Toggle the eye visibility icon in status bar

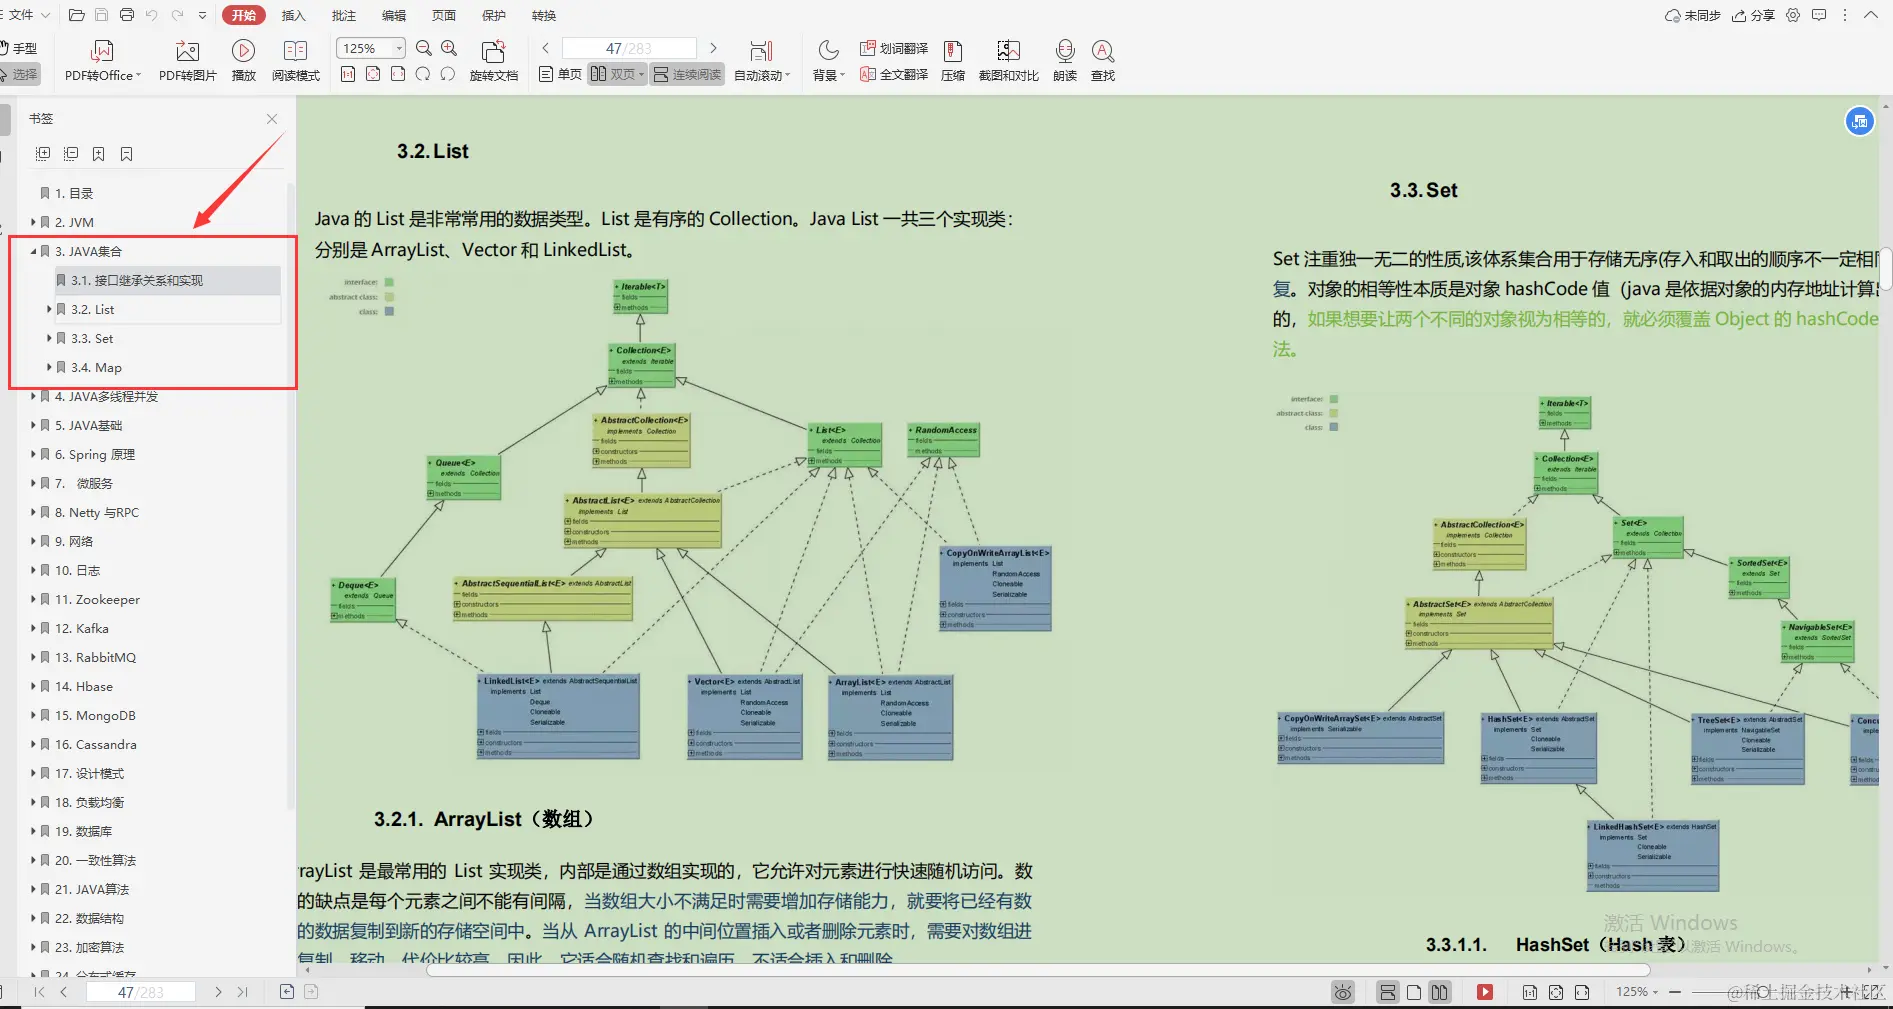[x=1342, y=991]
